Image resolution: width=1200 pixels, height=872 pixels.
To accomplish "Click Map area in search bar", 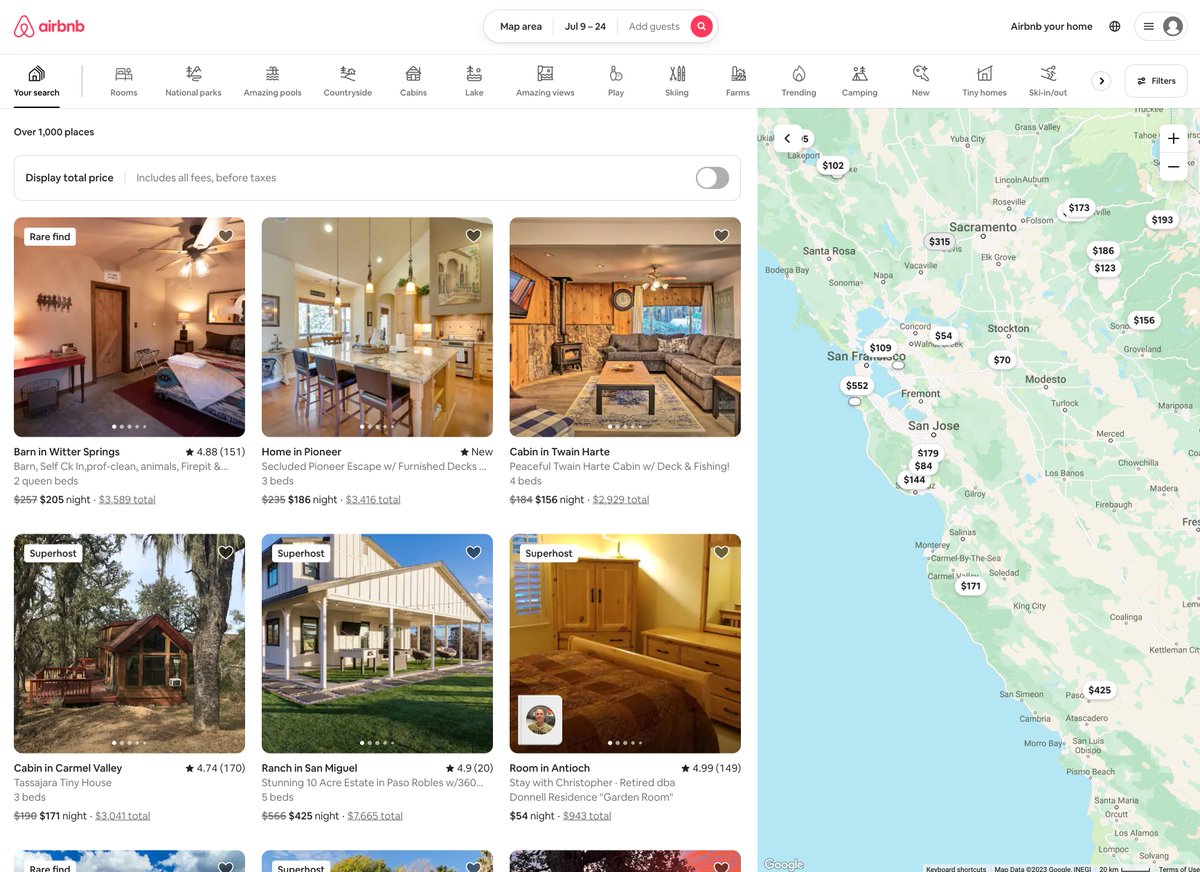I will tap(521, 27).
